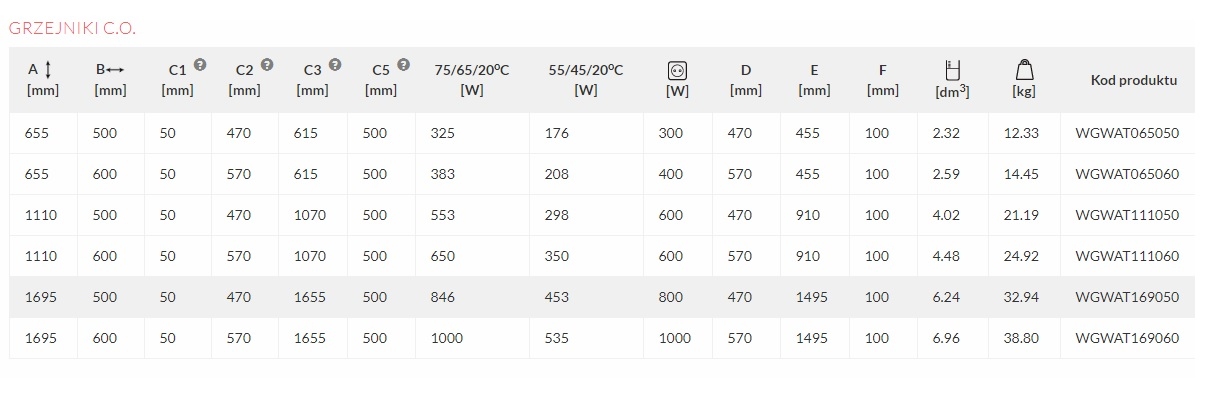The width and height of the screenshot is (1205, 401).
Task: Click the help icon next to C5
Action: 403,65
